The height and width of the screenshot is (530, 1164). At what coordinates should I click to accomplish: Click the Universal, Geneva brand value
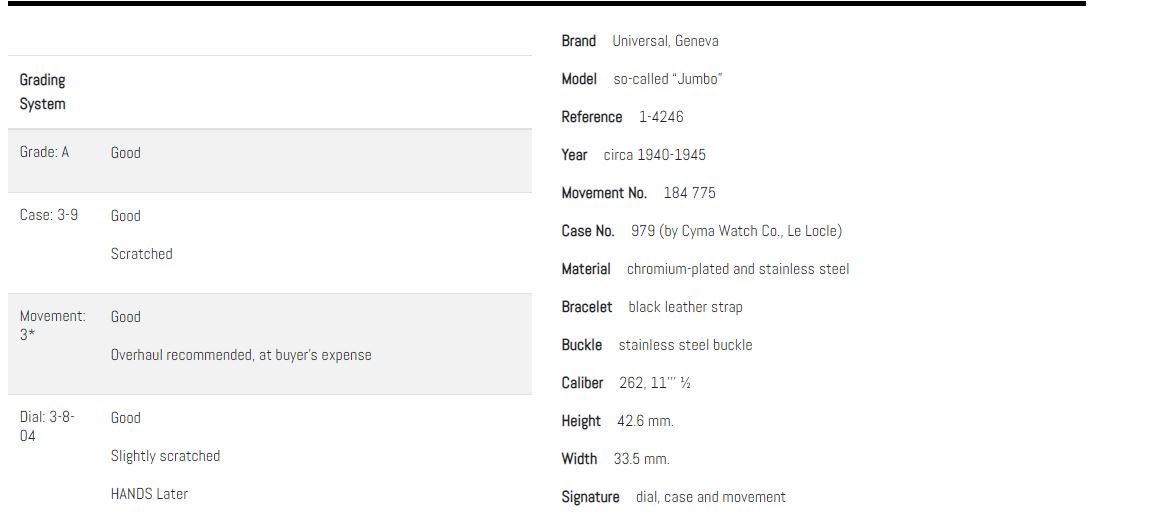665,41
